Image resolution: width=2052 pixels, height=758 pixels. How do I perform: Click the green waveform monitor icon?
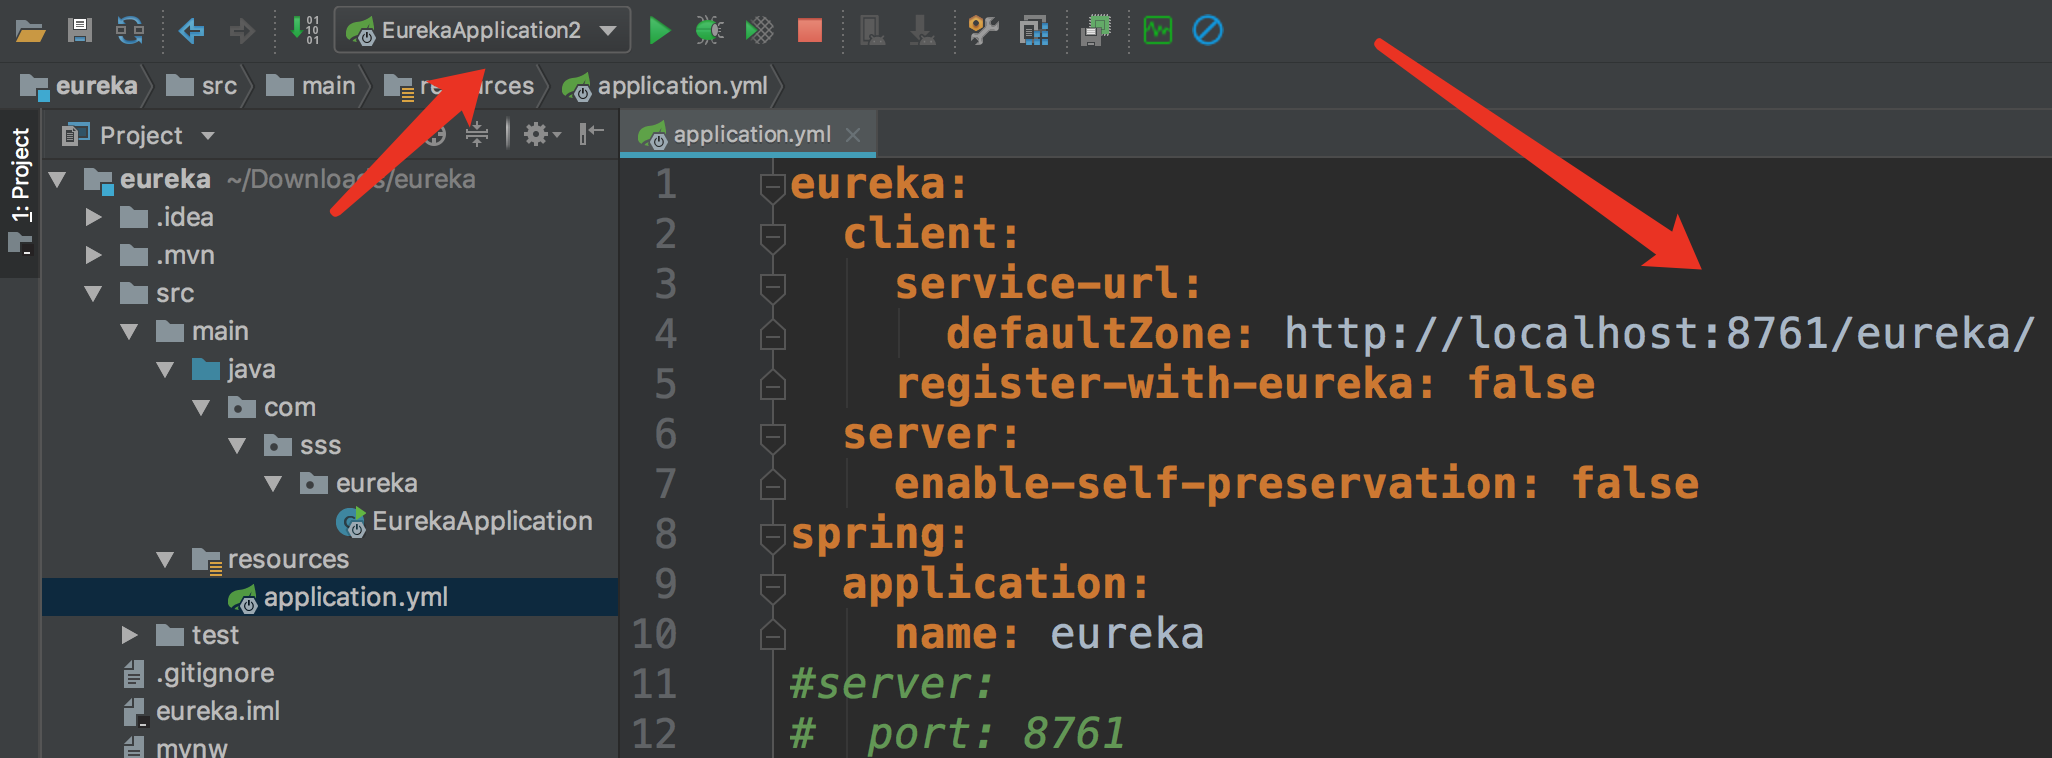click(x=1158, y=31)
